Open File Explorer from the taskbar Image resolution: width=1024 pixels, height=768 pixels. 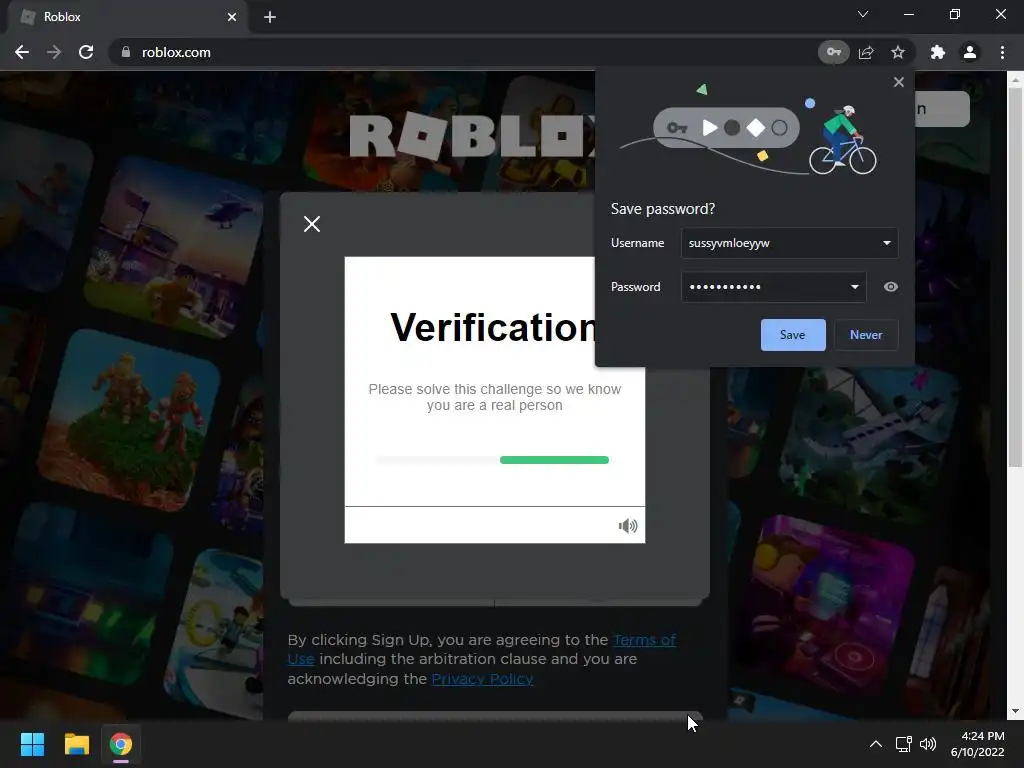pyautogui.click(x=76, y=744)
